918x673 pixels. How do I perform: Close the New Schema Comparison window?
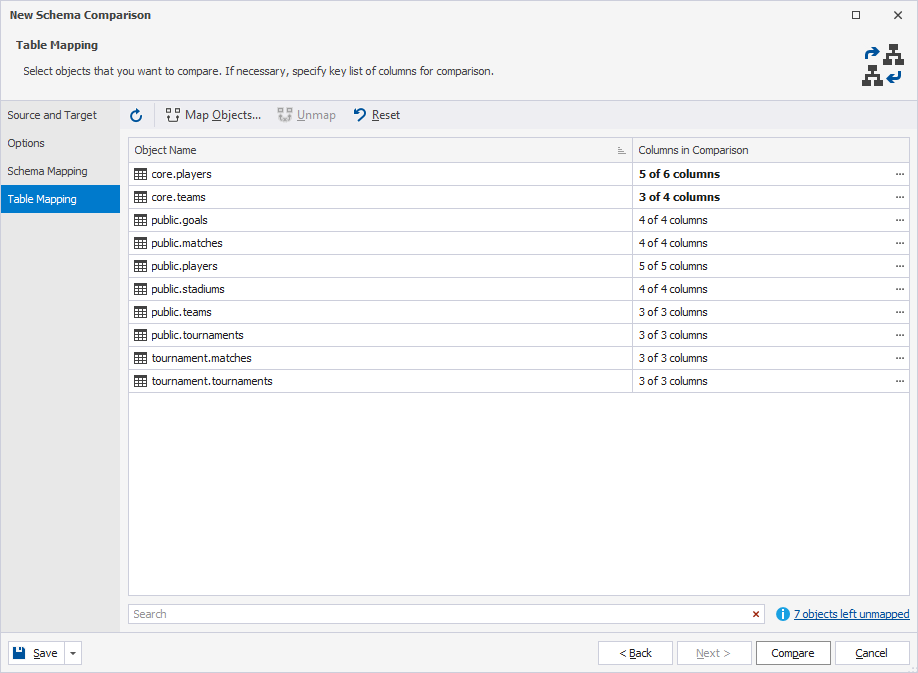pyautogui.click(x=898, y=15)
